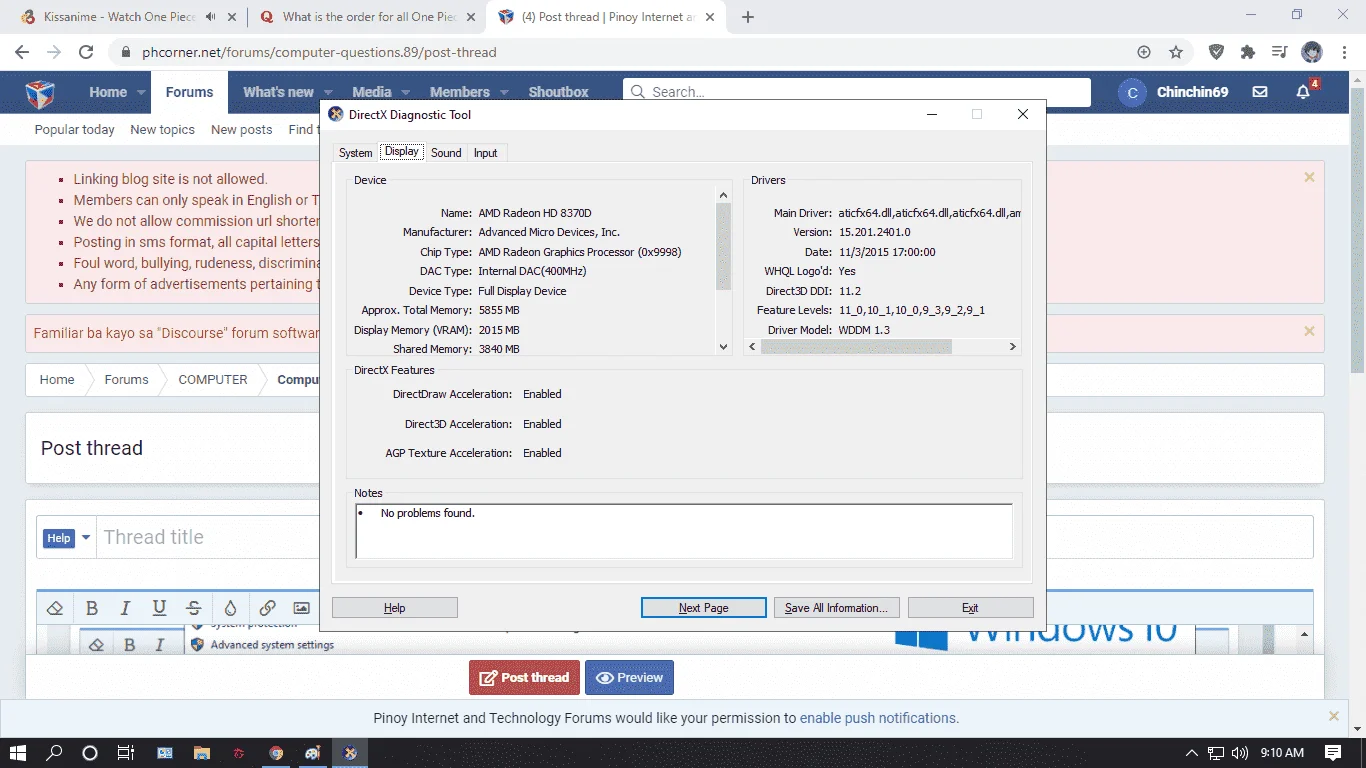Open forum inbox envelope icon
1366x768 pixels.
coord(1260,92)
